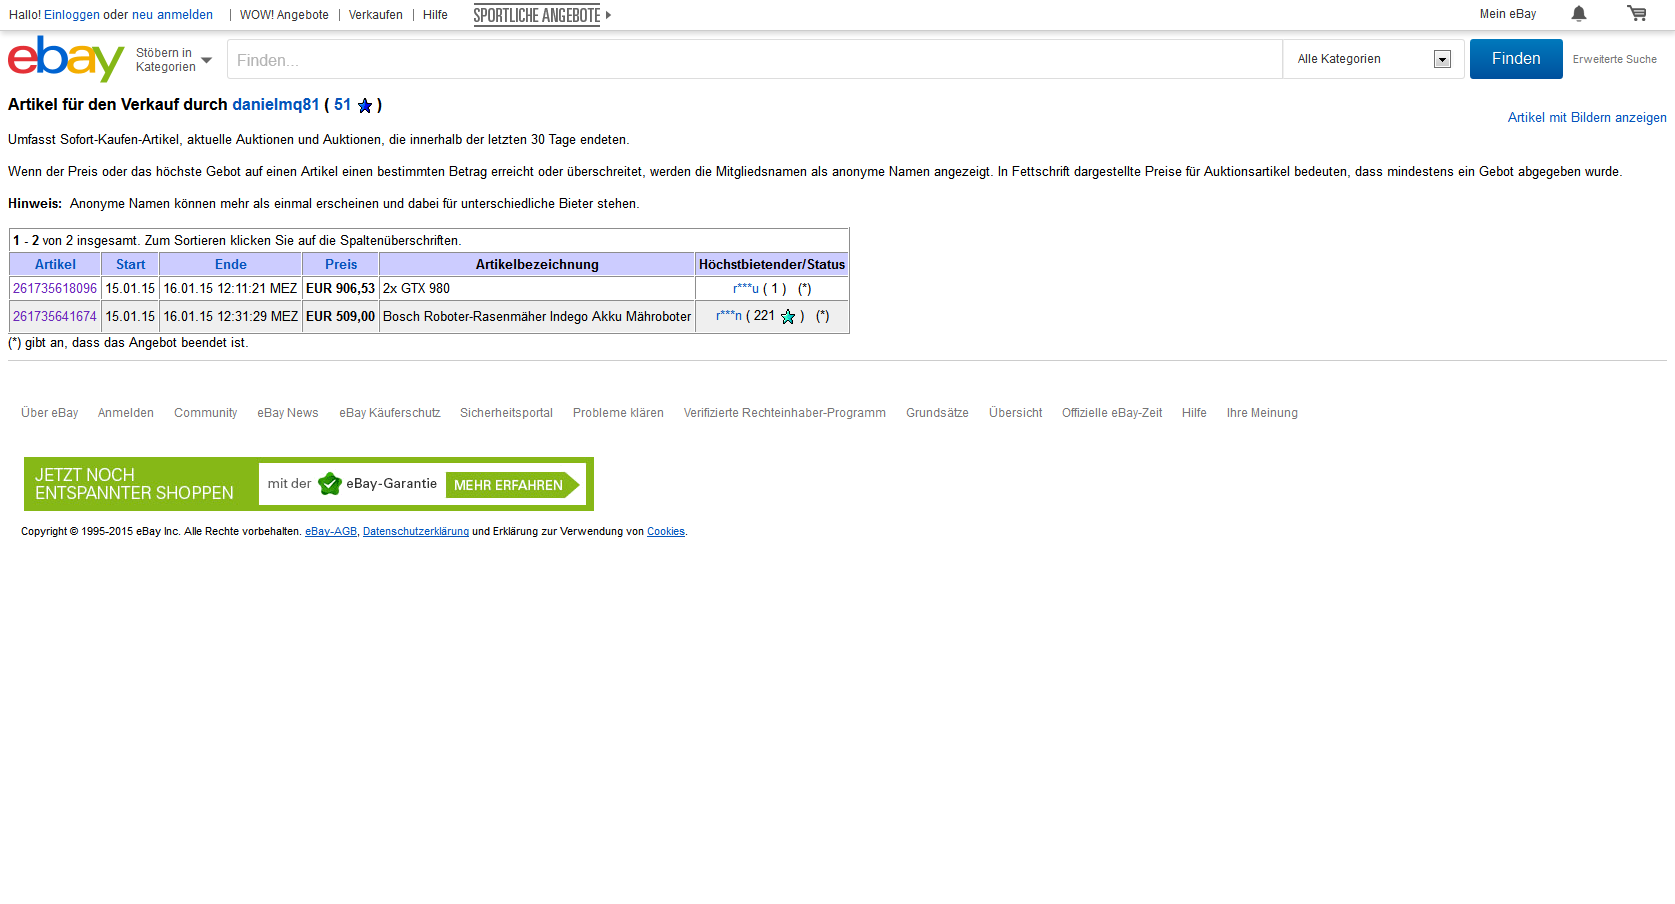Open eBay Käuferschutz footer link
This screenshot has width=1675, height=904.
389,413
